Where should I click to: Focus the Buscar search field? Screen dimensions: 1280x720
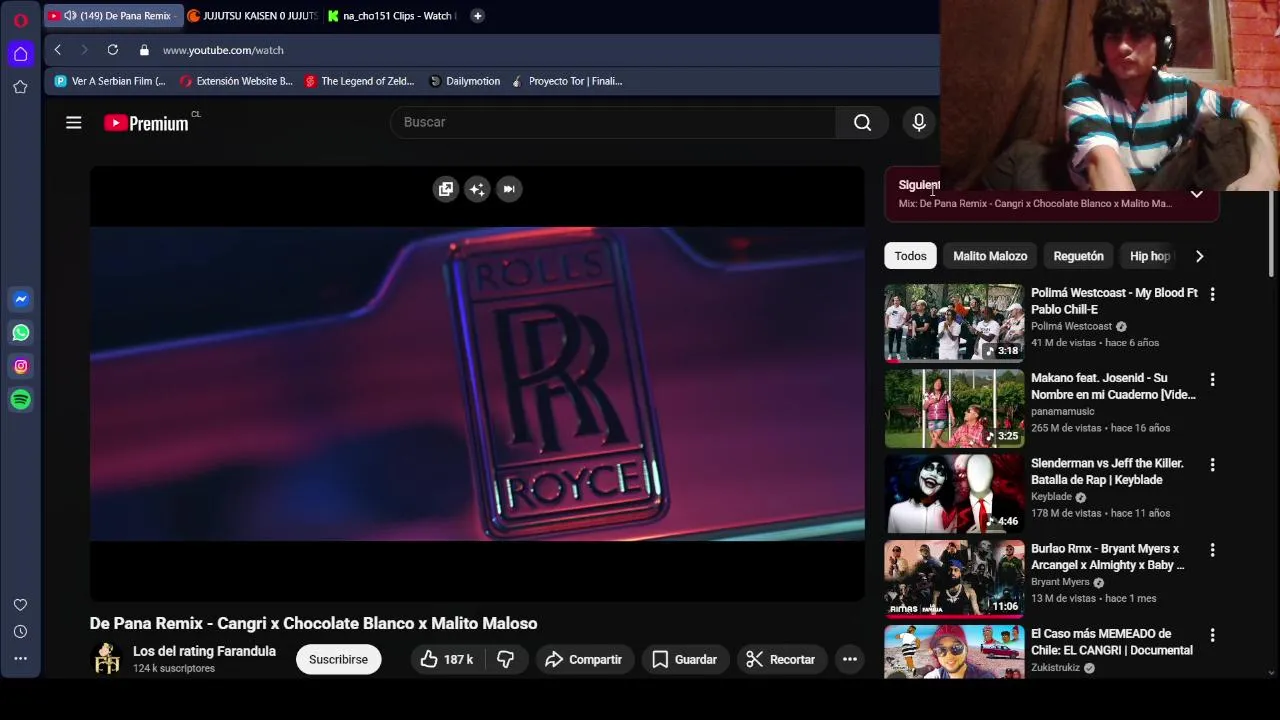pyautogui.click(x=613, y=122)
